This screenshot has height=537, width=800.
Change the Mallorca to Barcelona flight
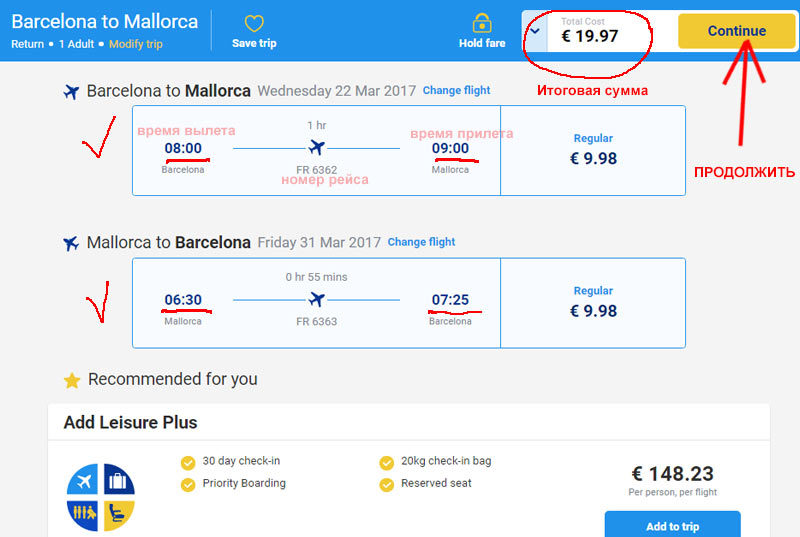tap(421, 242)
